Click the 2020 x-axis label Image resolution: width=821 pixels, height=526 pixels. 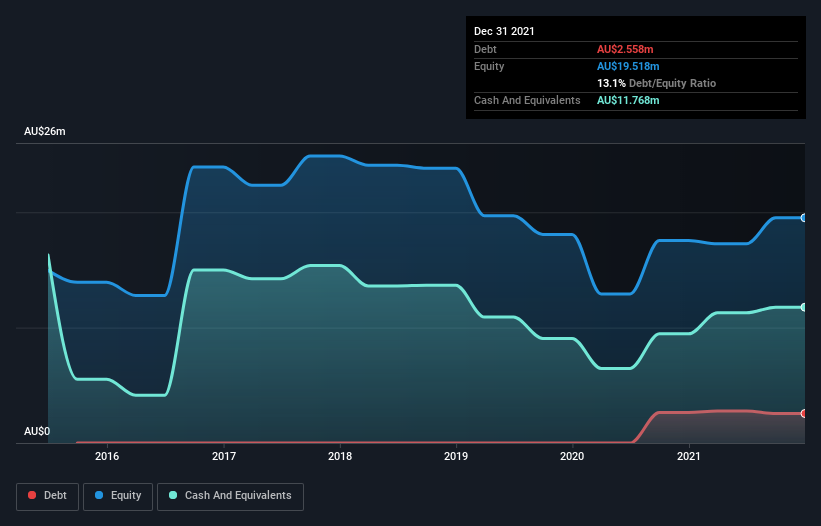pyautogui.click(x=572, y=456)
